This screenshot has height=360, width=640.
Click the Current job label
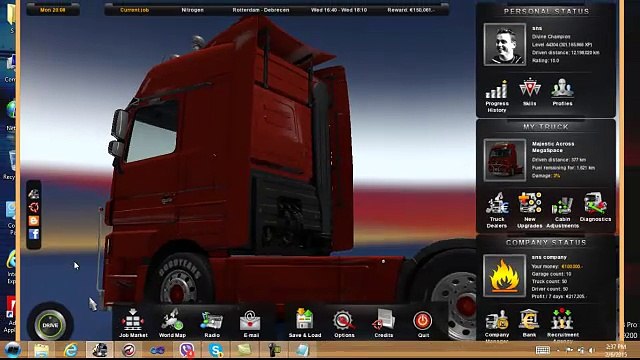[x=134, y=10]
